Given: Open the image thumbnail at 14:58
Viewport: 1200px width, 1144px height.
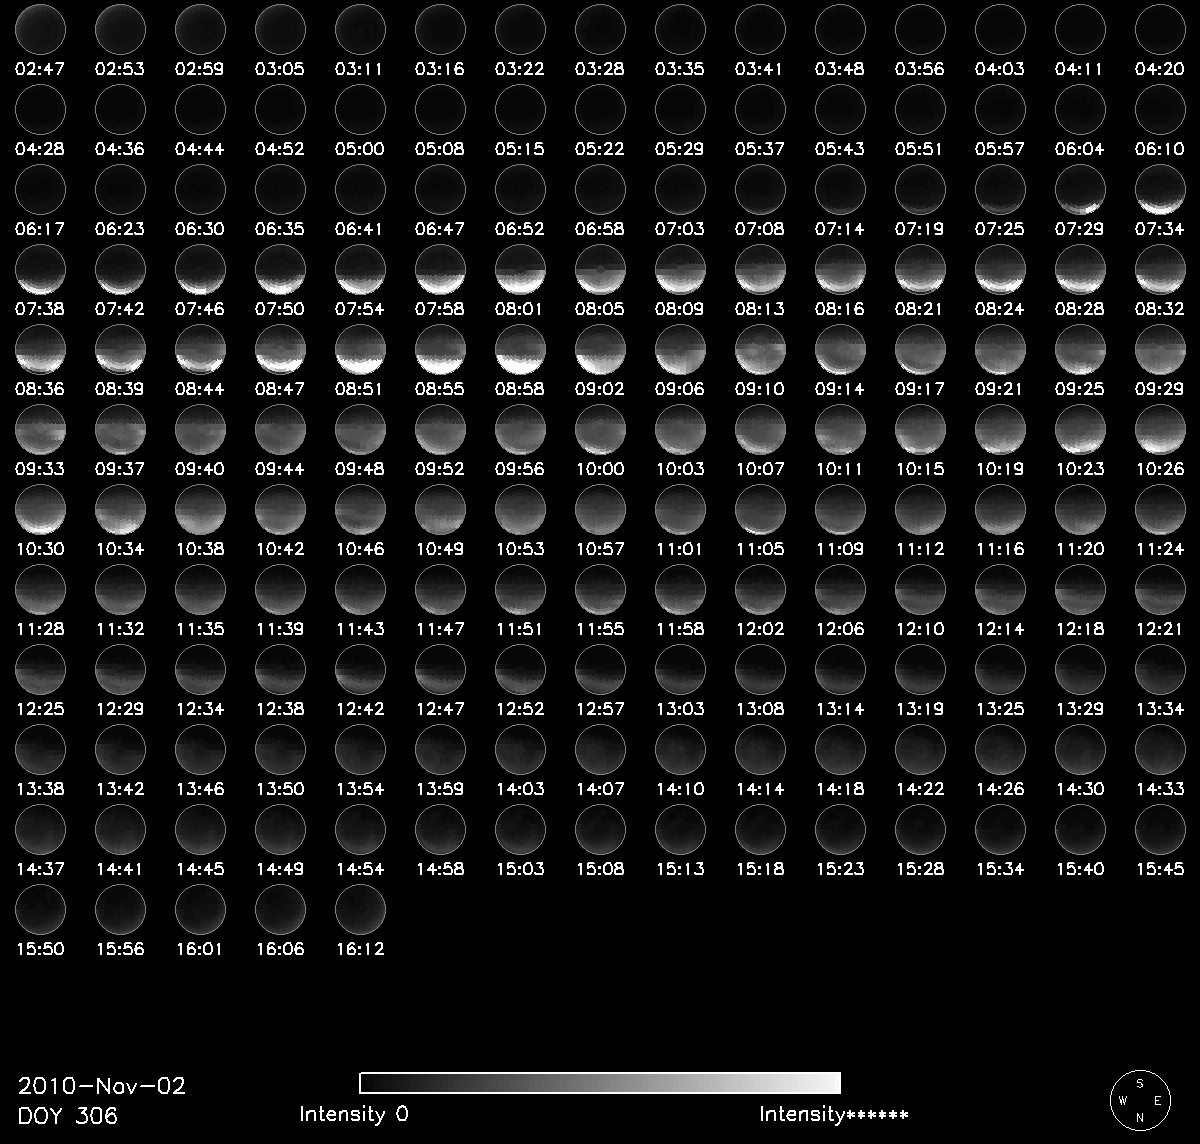Looking at the screenshot, I should click(440, 829).
